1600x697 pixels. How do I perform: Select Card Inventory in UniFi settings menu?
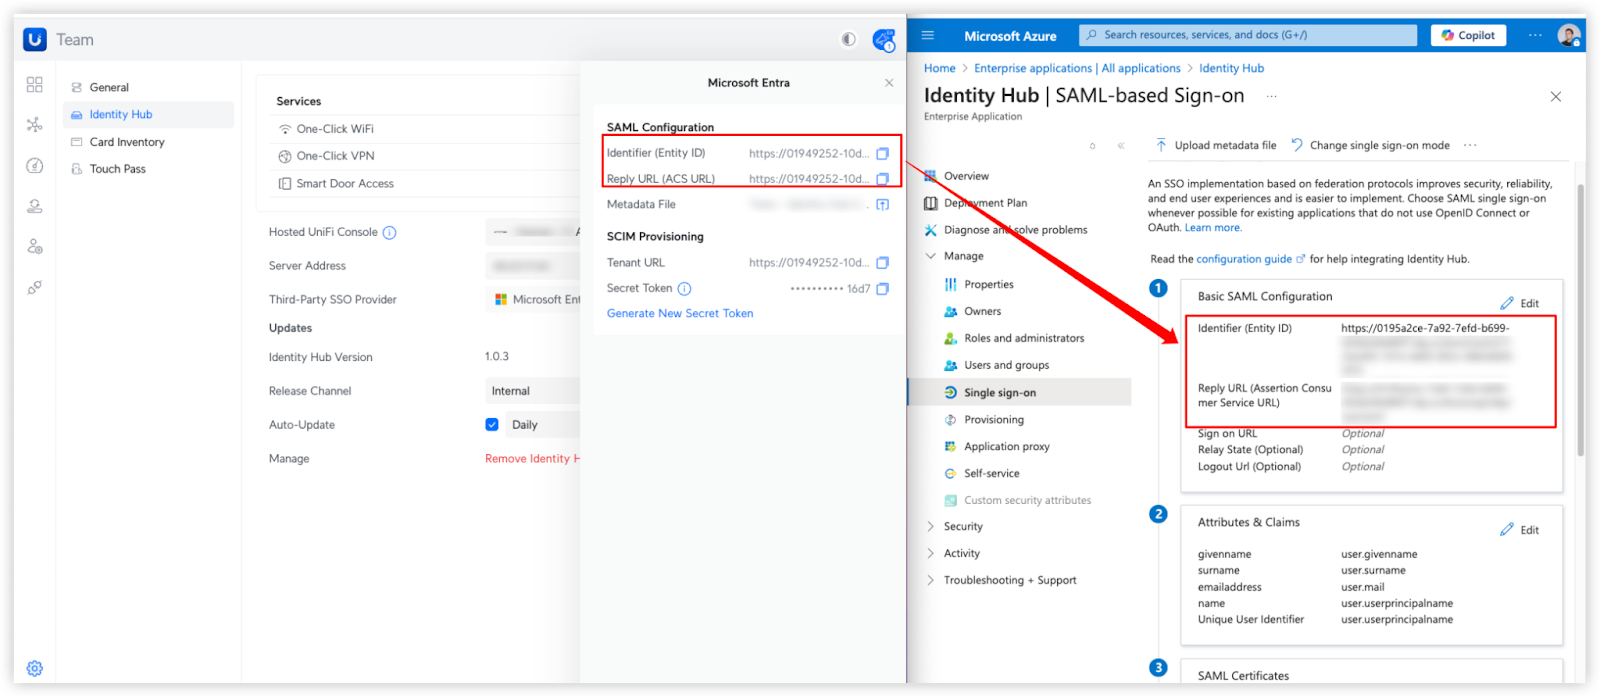tap(148, 142)
